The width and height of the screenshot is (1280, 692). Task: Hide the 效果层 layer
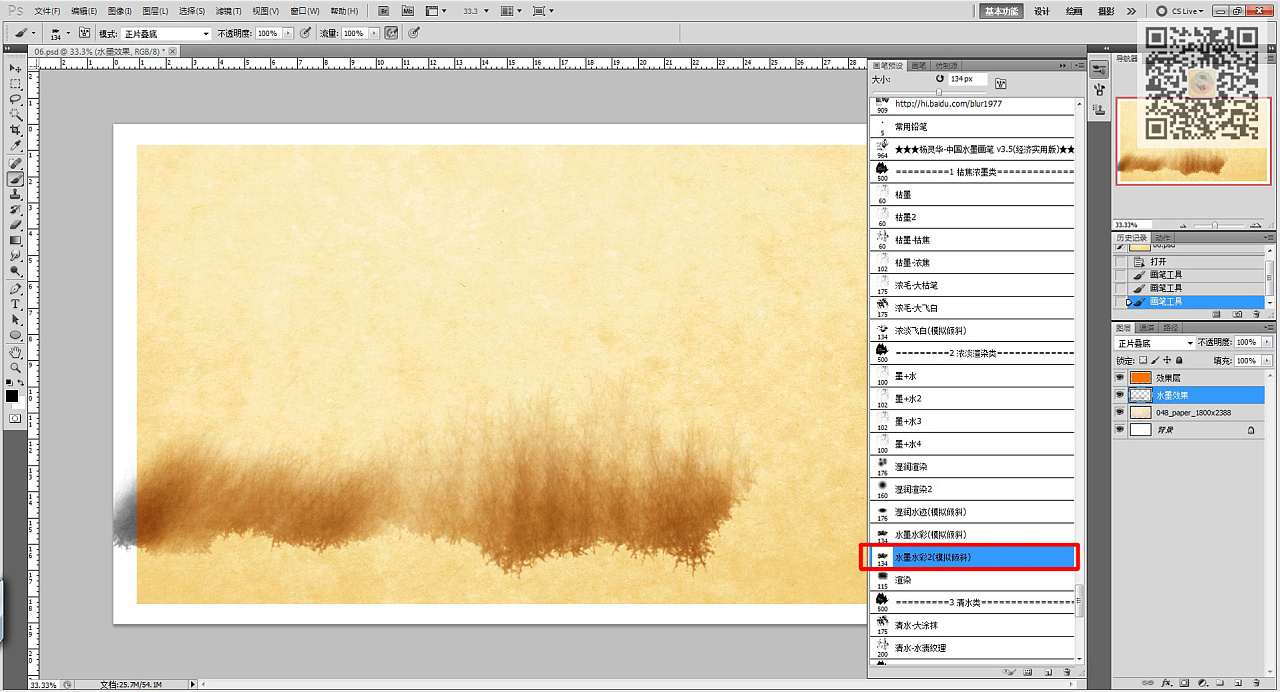point(1120,378)
